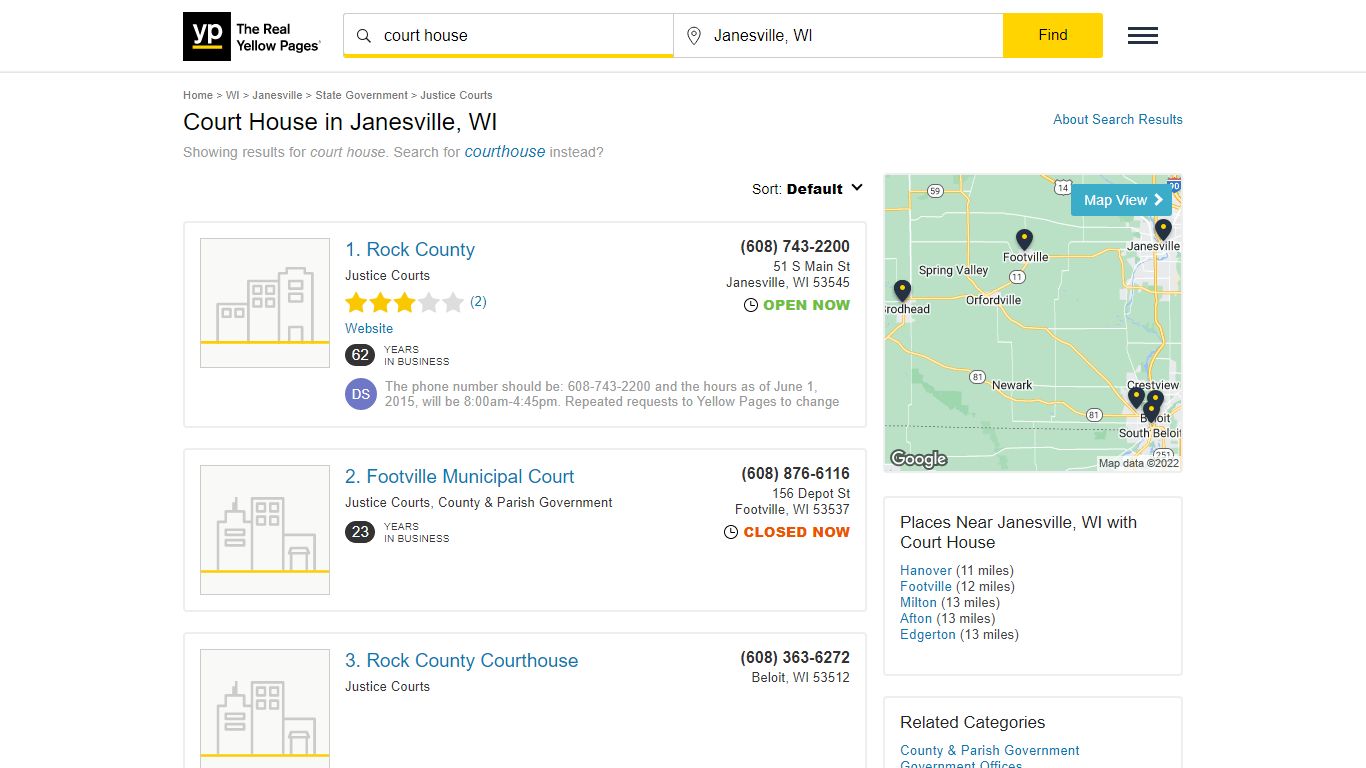The image size is (1366, 768).
Task: Open the (2) reviews link
Action: tap(478, 301)
